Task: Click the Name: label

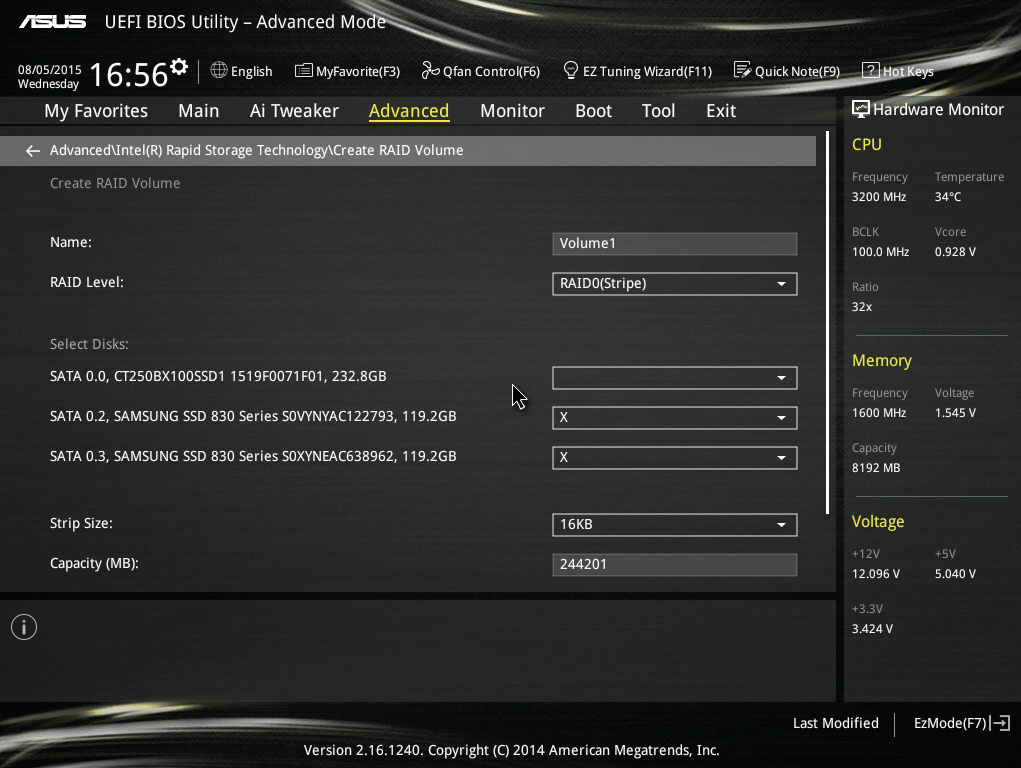Action: click(71, 242)
